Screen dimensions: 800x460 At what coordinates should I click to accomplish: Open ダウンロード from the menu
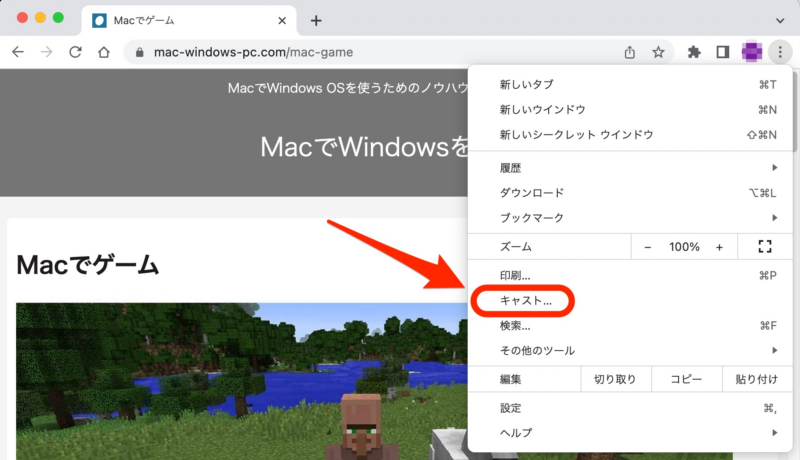coord(630,193)
